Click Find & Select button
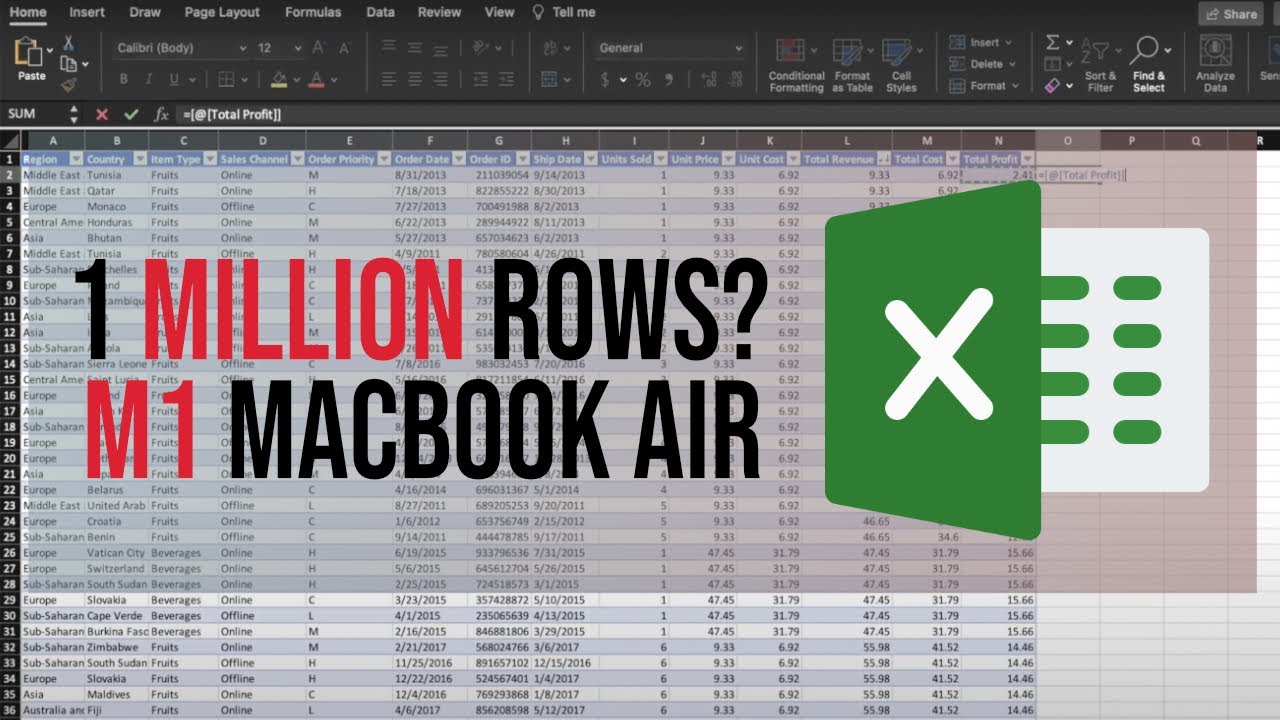This screenshot has height=720, width=1280. pyautogui.click(x=1149, y=66)
